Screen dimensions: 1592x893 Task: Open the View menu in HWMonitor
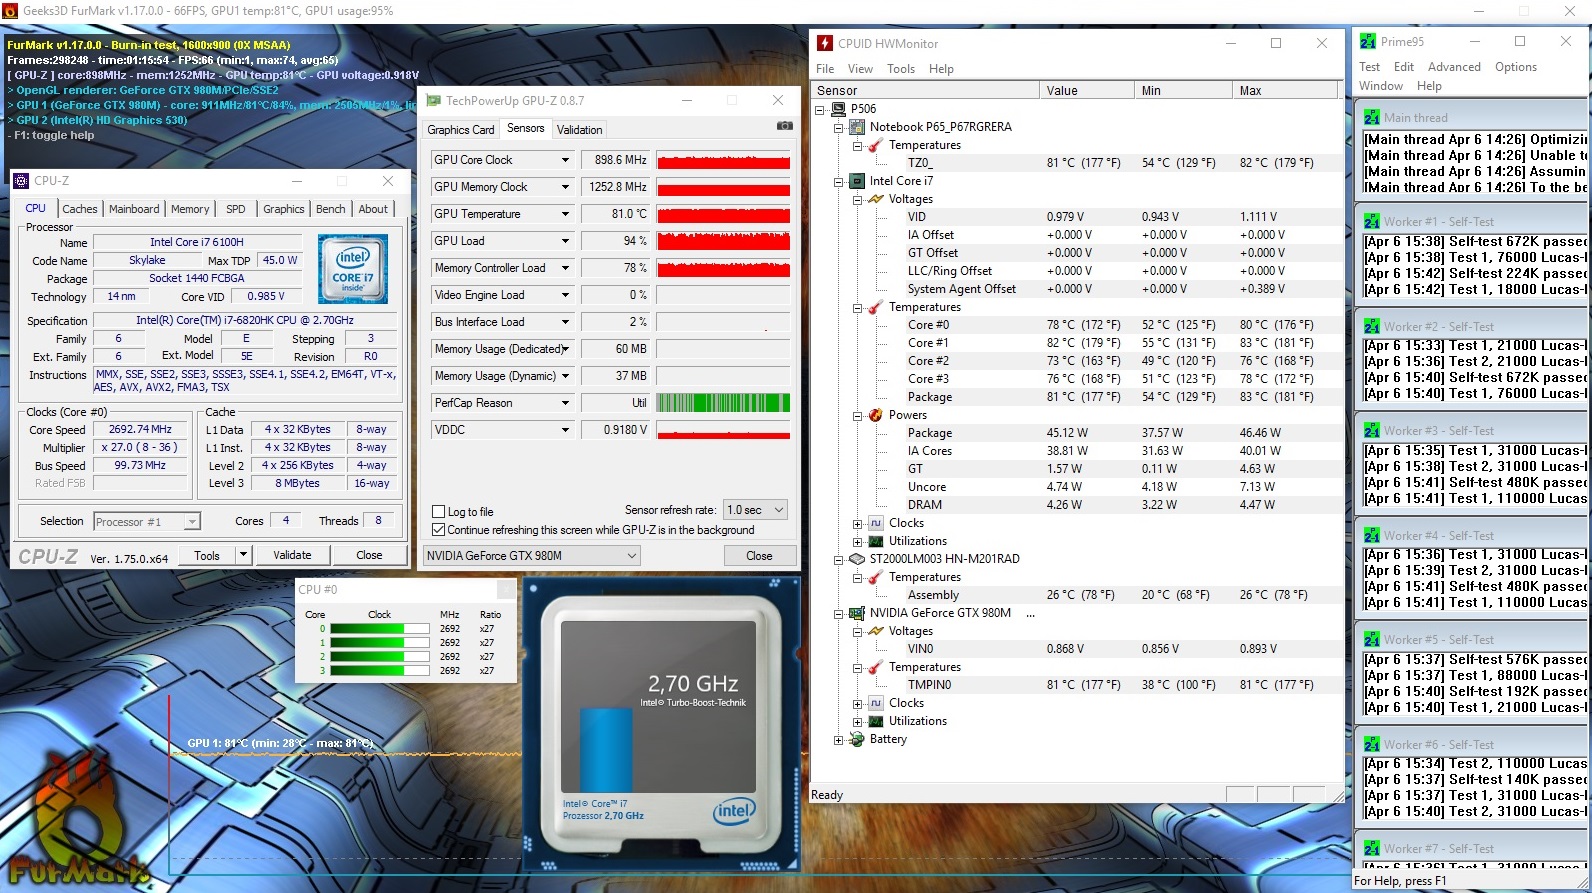[x=860, y=69]
